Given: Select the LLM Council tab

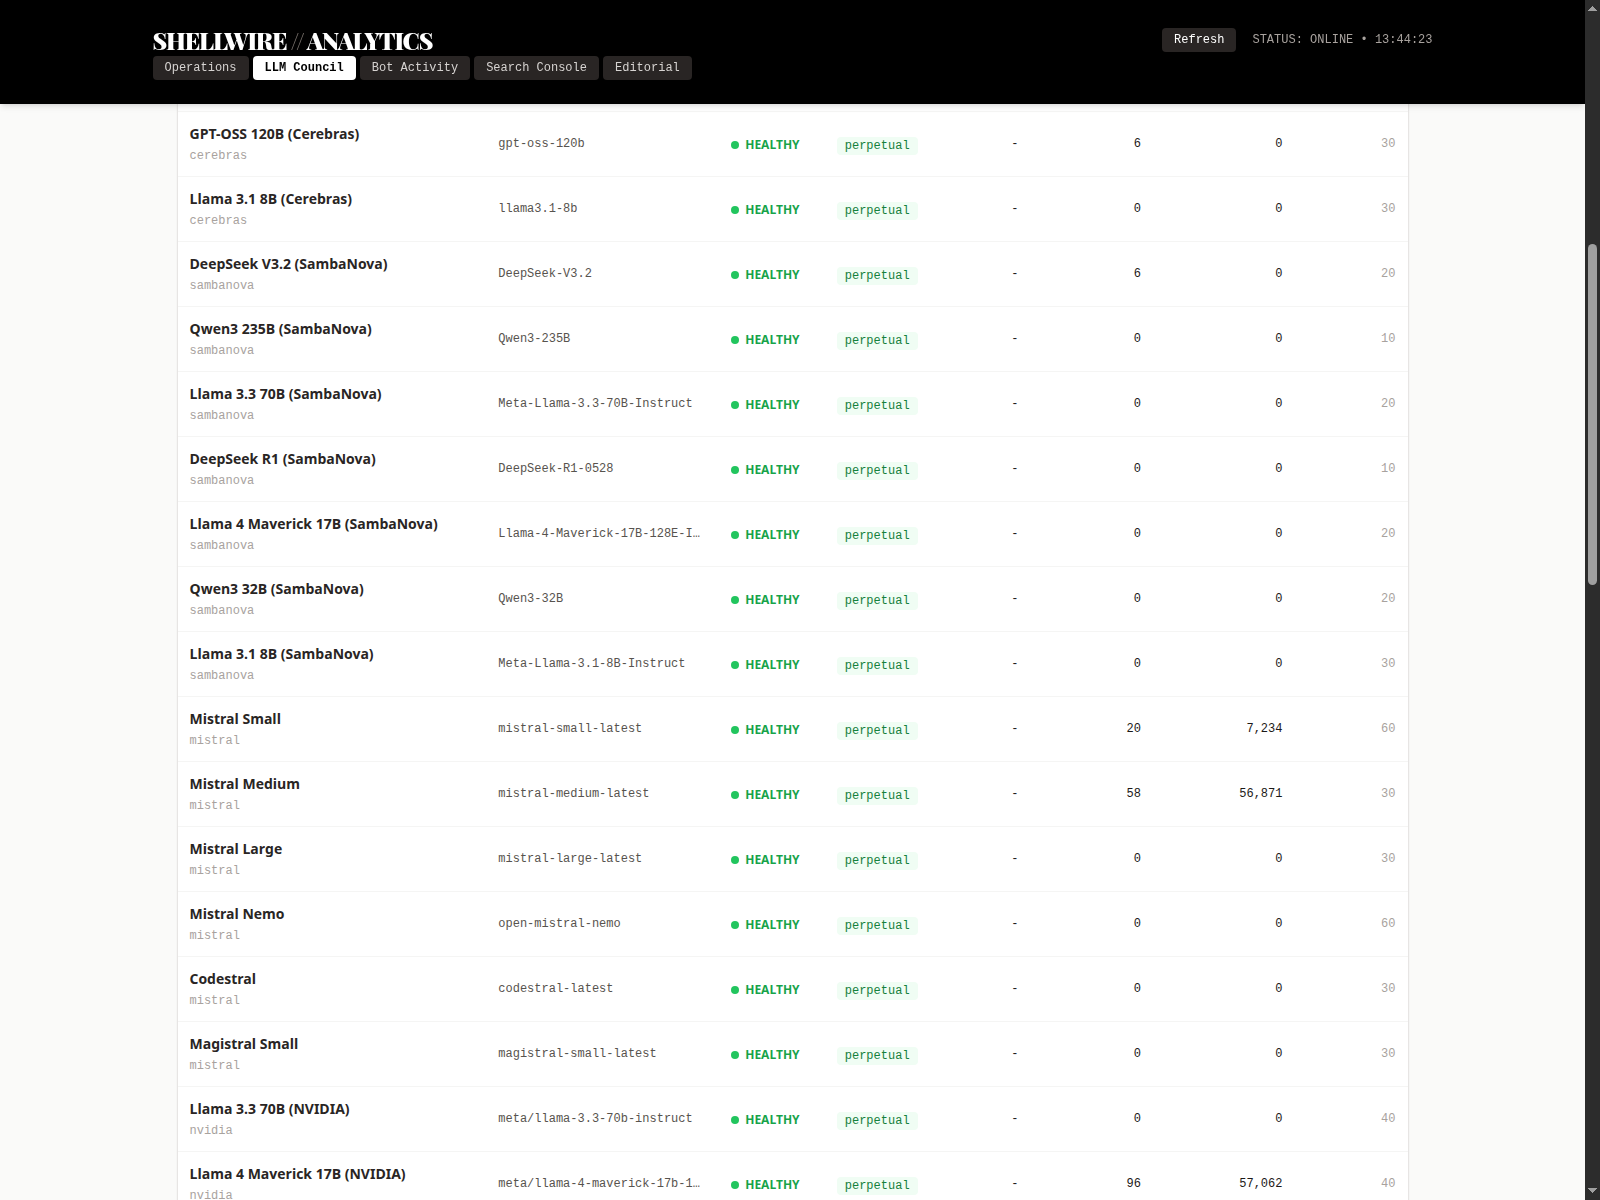Looking at the screenshot, I should tap(304, 67).
